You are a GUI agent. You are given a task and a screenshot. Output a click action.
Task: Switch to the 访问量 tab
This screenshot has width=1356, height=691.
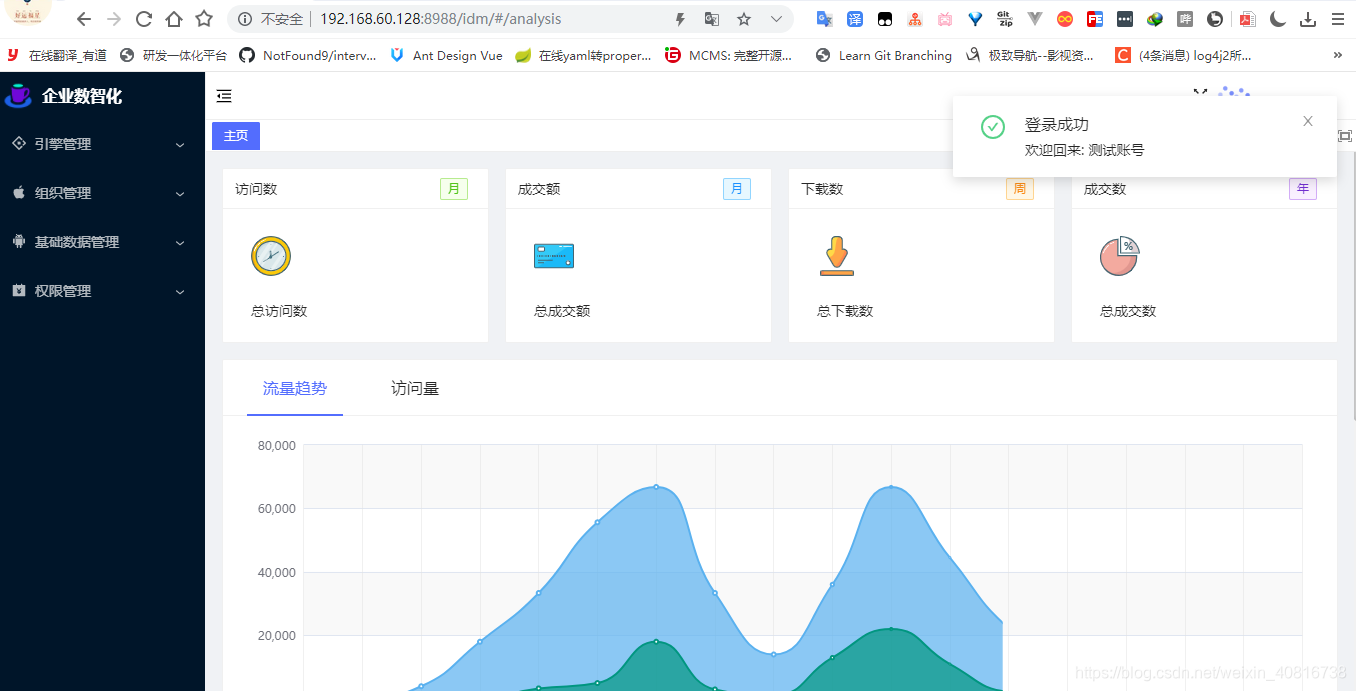pos(415,388)
